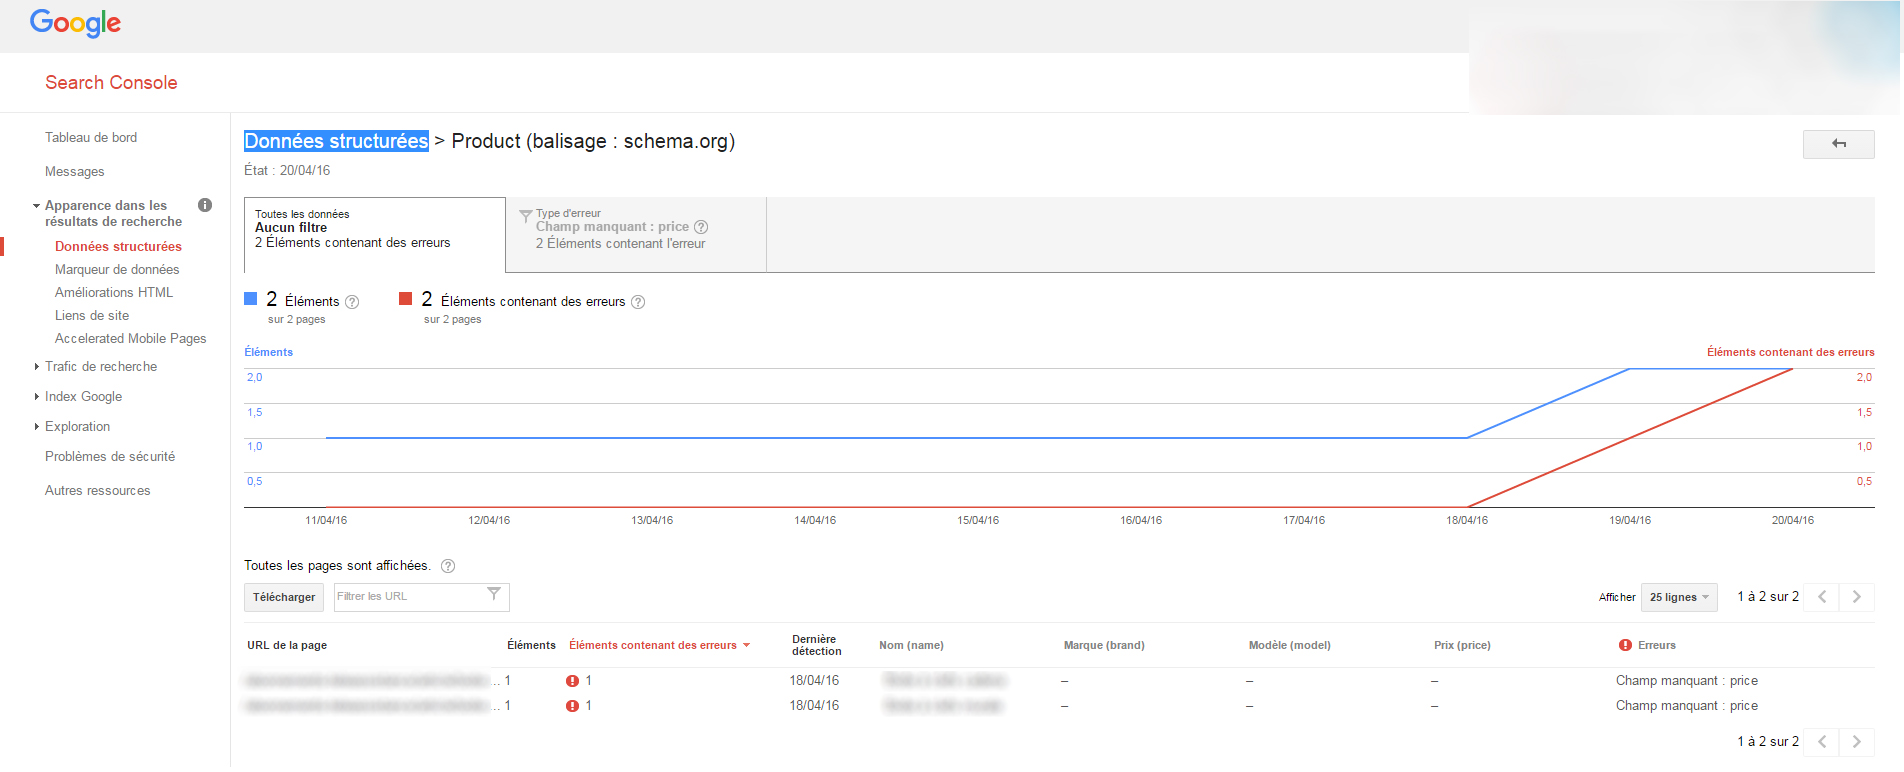Screen dimensions: 1904x772
Task: Expand Index Google menu section
Action: click(x=83, y=397)
